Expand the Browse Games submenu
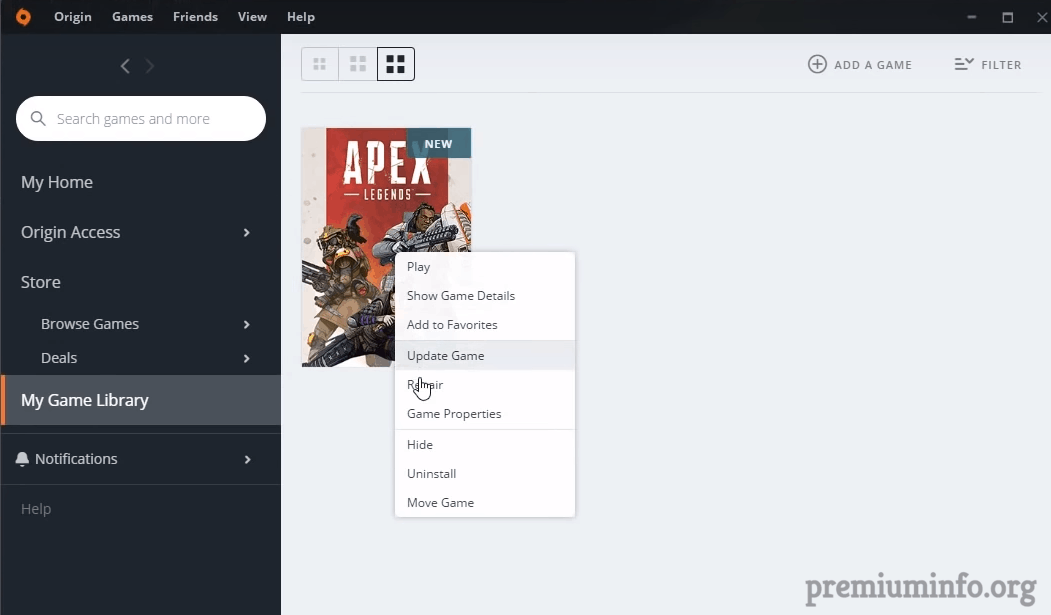Viewport: 1051px width, 615px height. pos(247,324)
